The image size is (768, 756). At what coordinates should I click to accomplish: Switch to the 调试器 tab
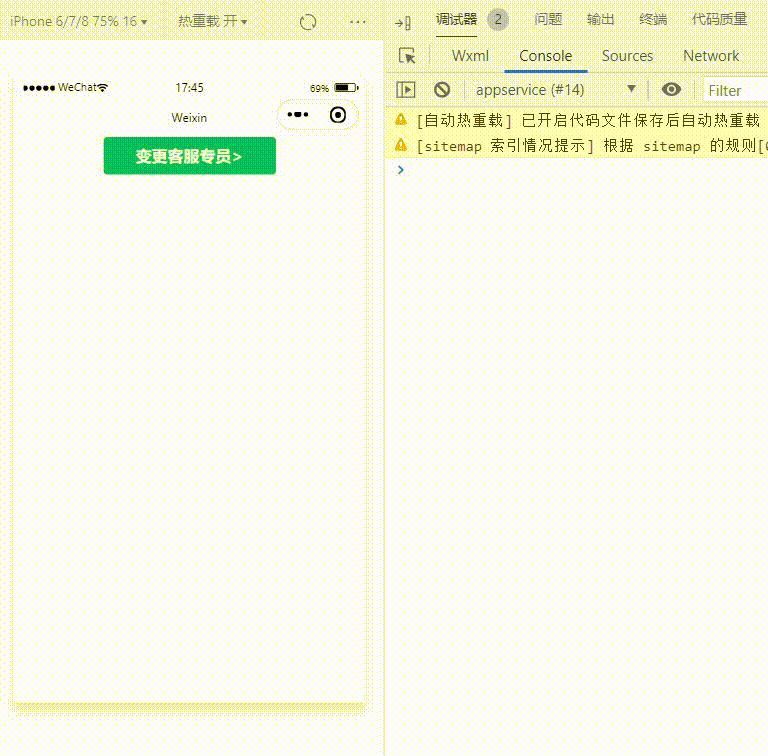click(456, 20)
